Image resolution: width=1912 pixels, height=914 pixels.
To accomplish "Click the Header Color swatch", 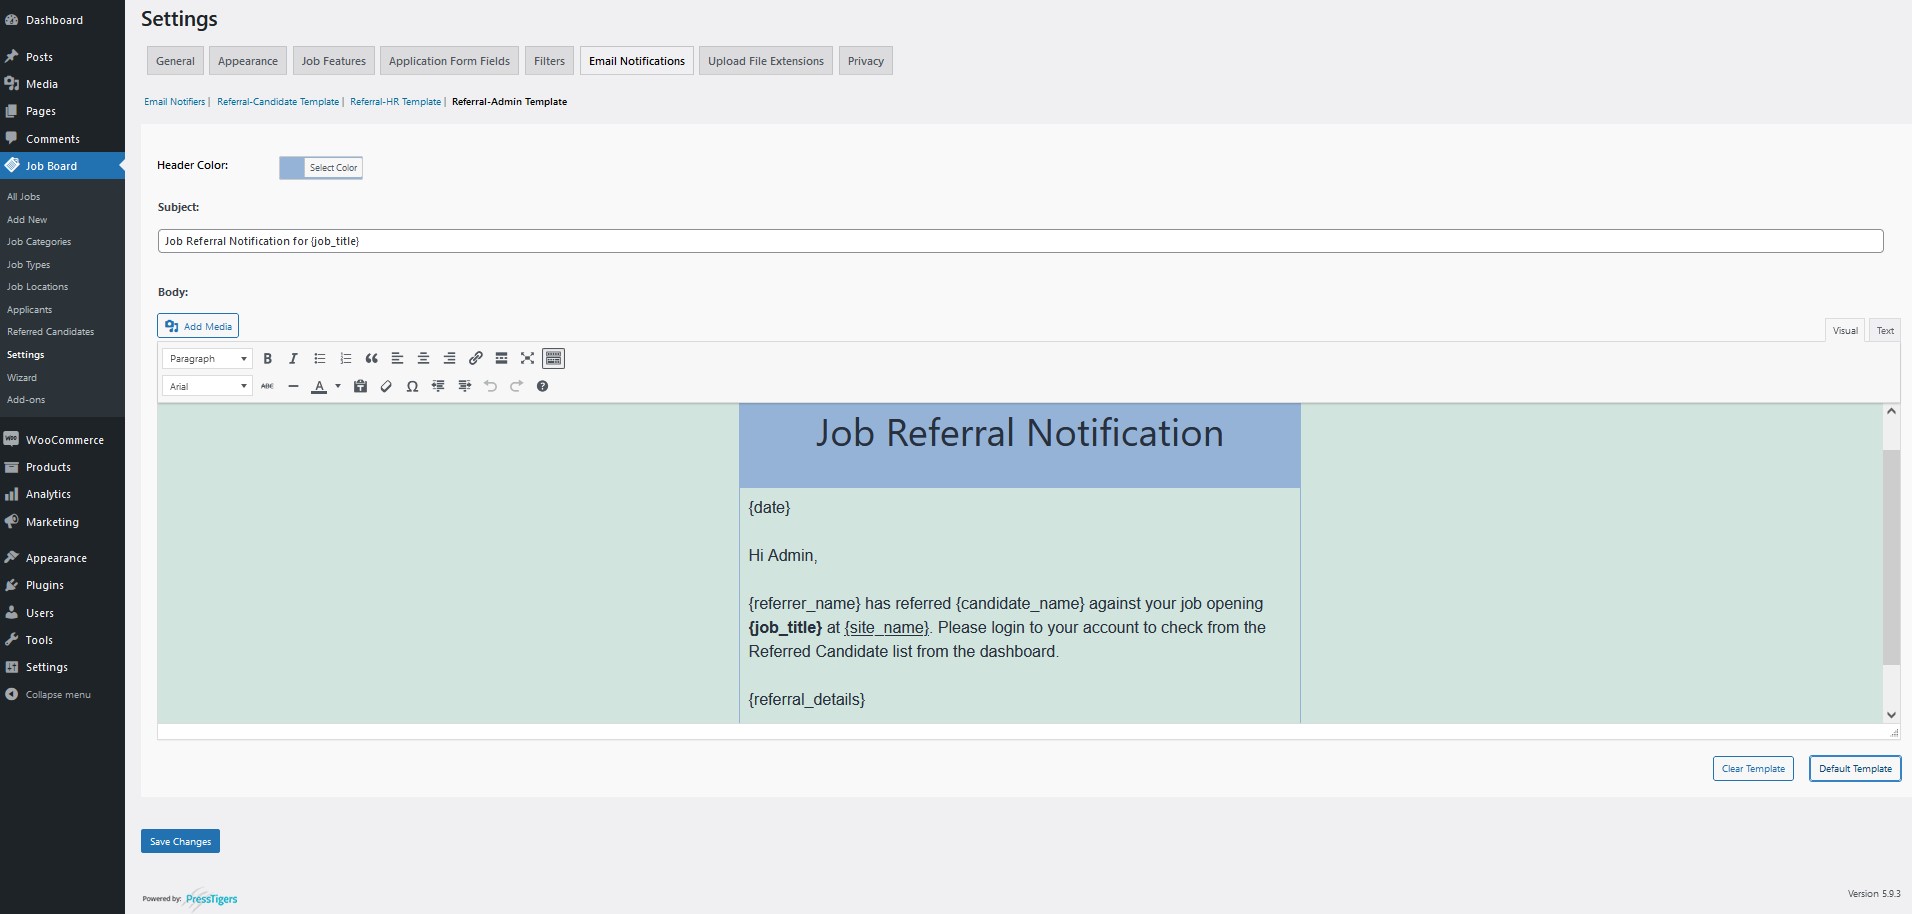I will tap(292, 168).
